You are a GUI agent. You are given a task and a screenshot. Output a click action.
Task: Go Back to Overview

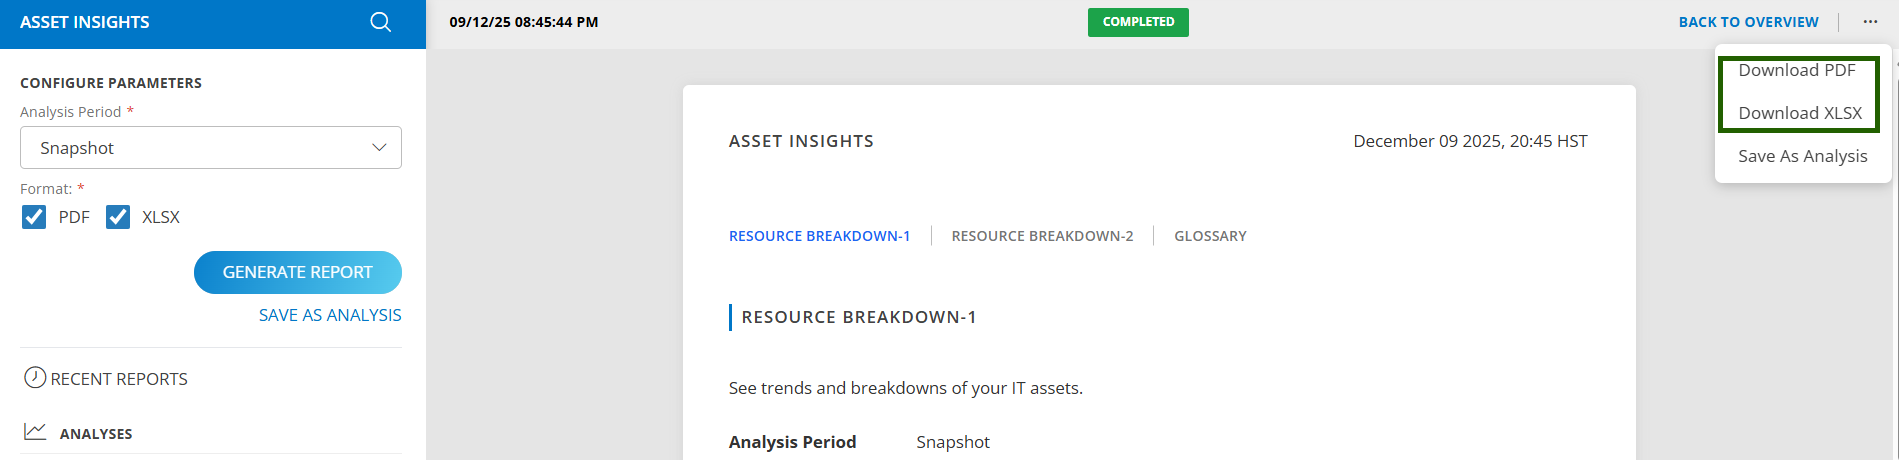1748,22
